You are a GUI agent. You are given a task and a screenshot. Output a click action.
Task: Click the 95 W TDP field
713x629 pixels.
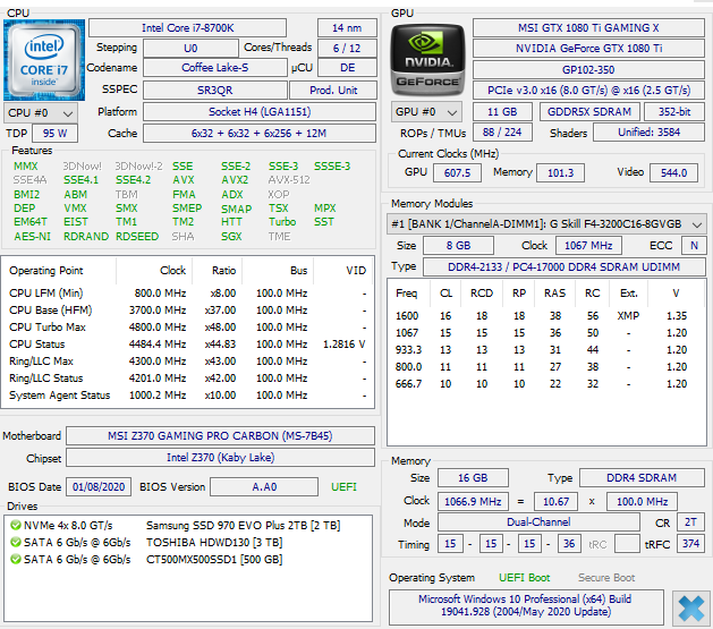[x=55, y=133]
